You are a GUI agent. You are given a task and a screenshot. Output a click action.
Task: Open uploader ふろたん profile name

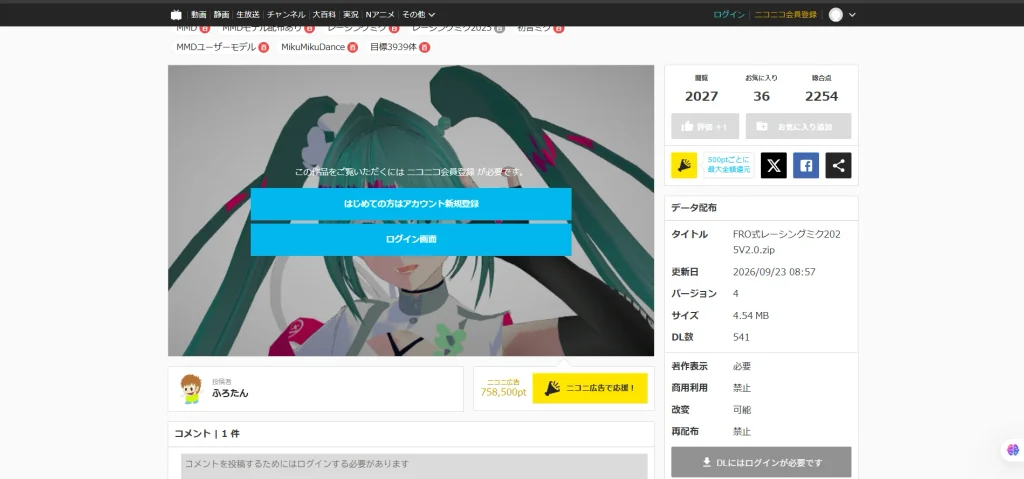230,393
